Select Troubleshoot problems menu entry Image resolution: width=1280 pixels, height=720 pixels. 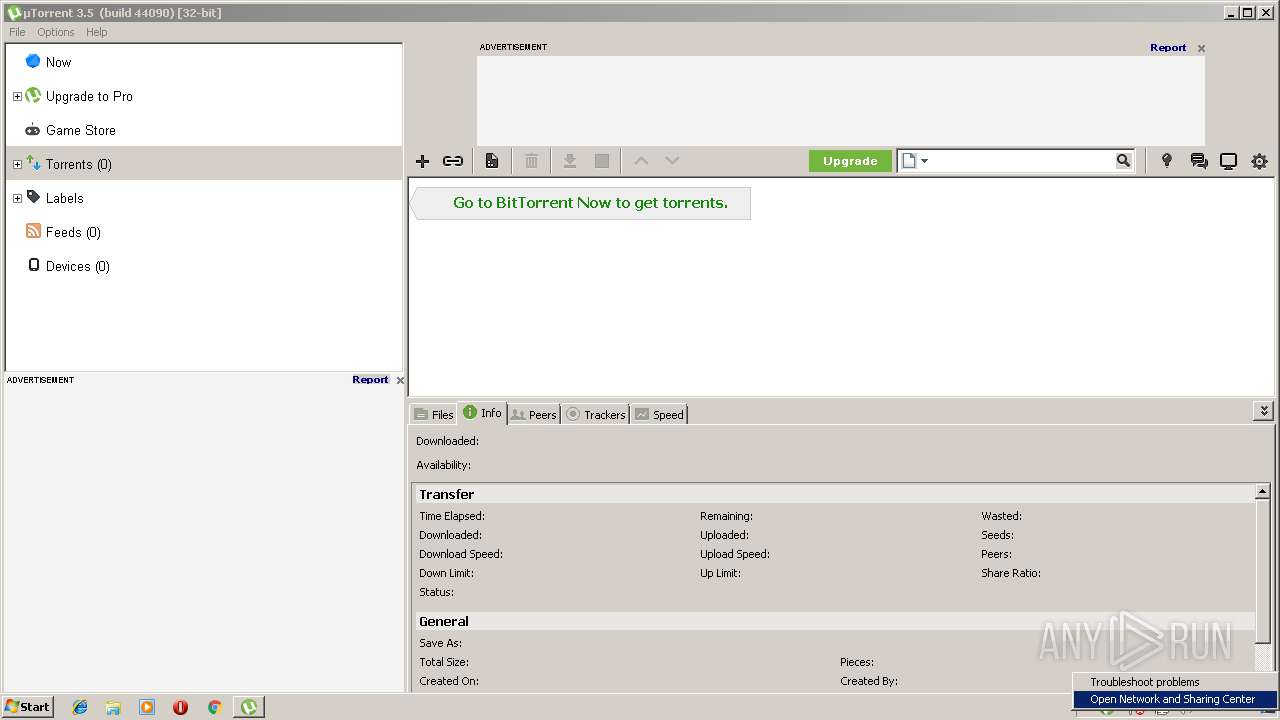point(1175,682)
